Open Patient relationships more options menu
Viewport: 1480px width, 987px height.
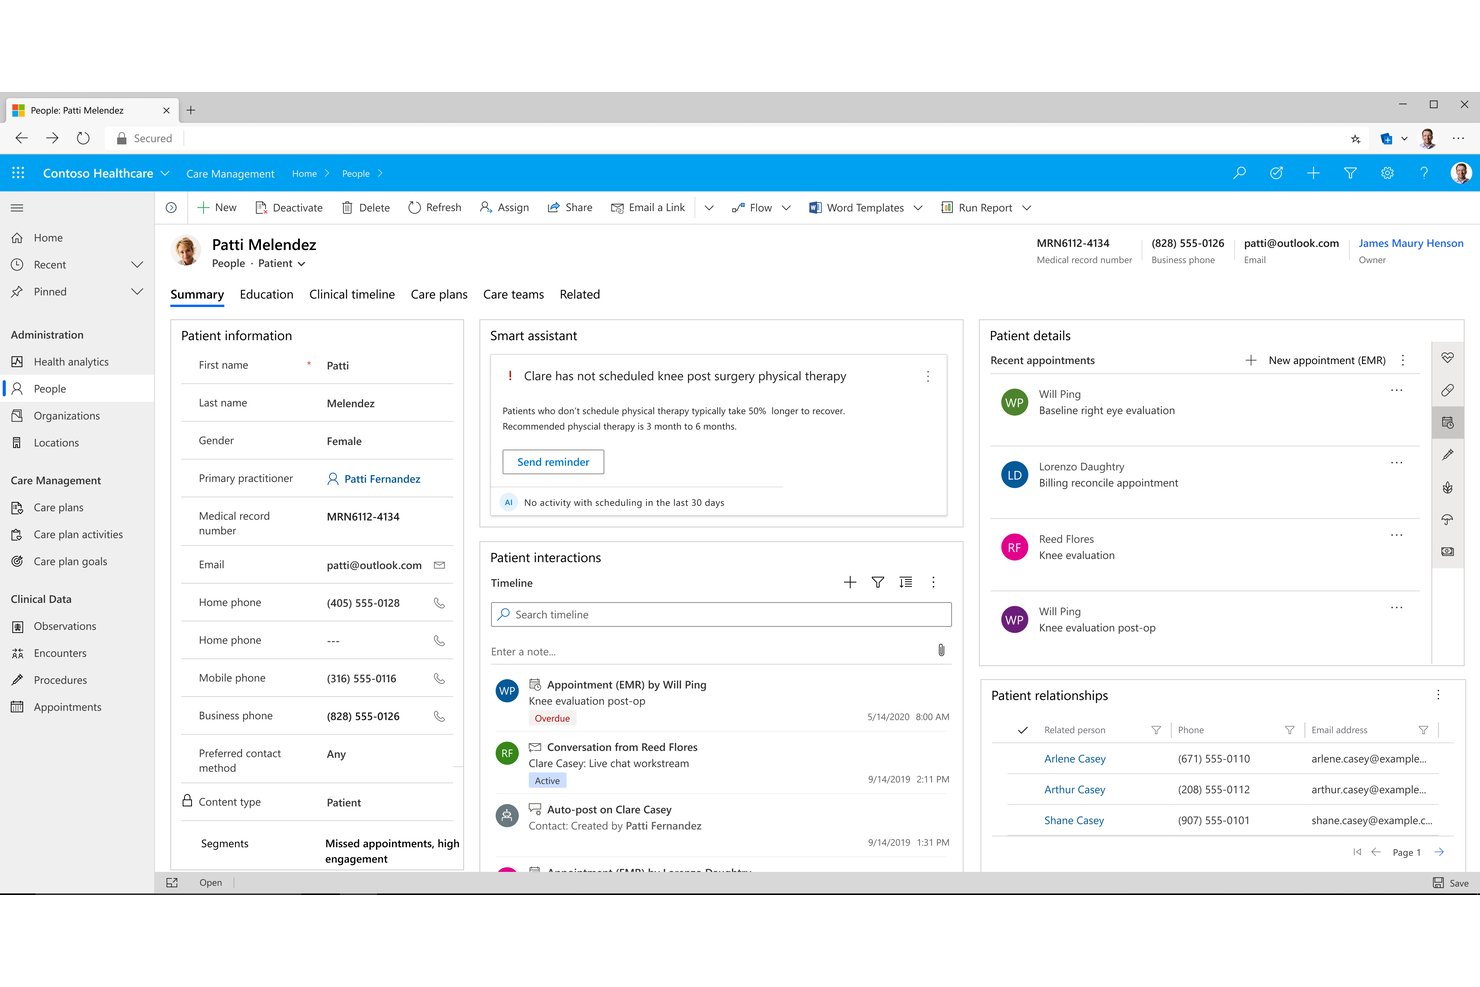tap(1438, 695)
